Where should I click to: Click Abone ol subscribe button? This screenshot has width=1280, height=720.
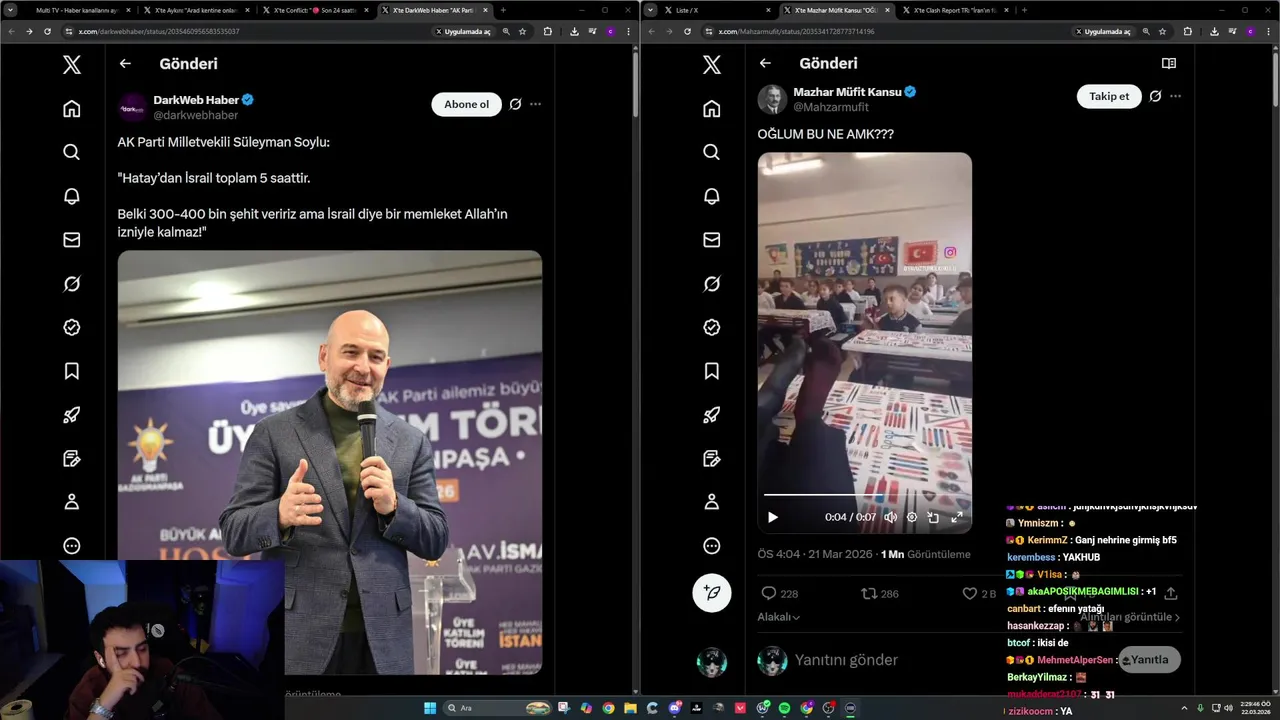(x=466, y=104)
